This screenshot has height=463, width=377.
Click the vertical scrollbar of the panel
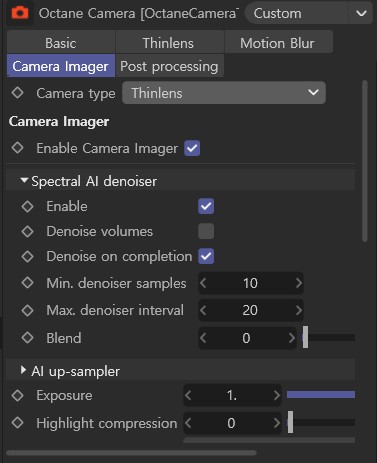point(365,161)
